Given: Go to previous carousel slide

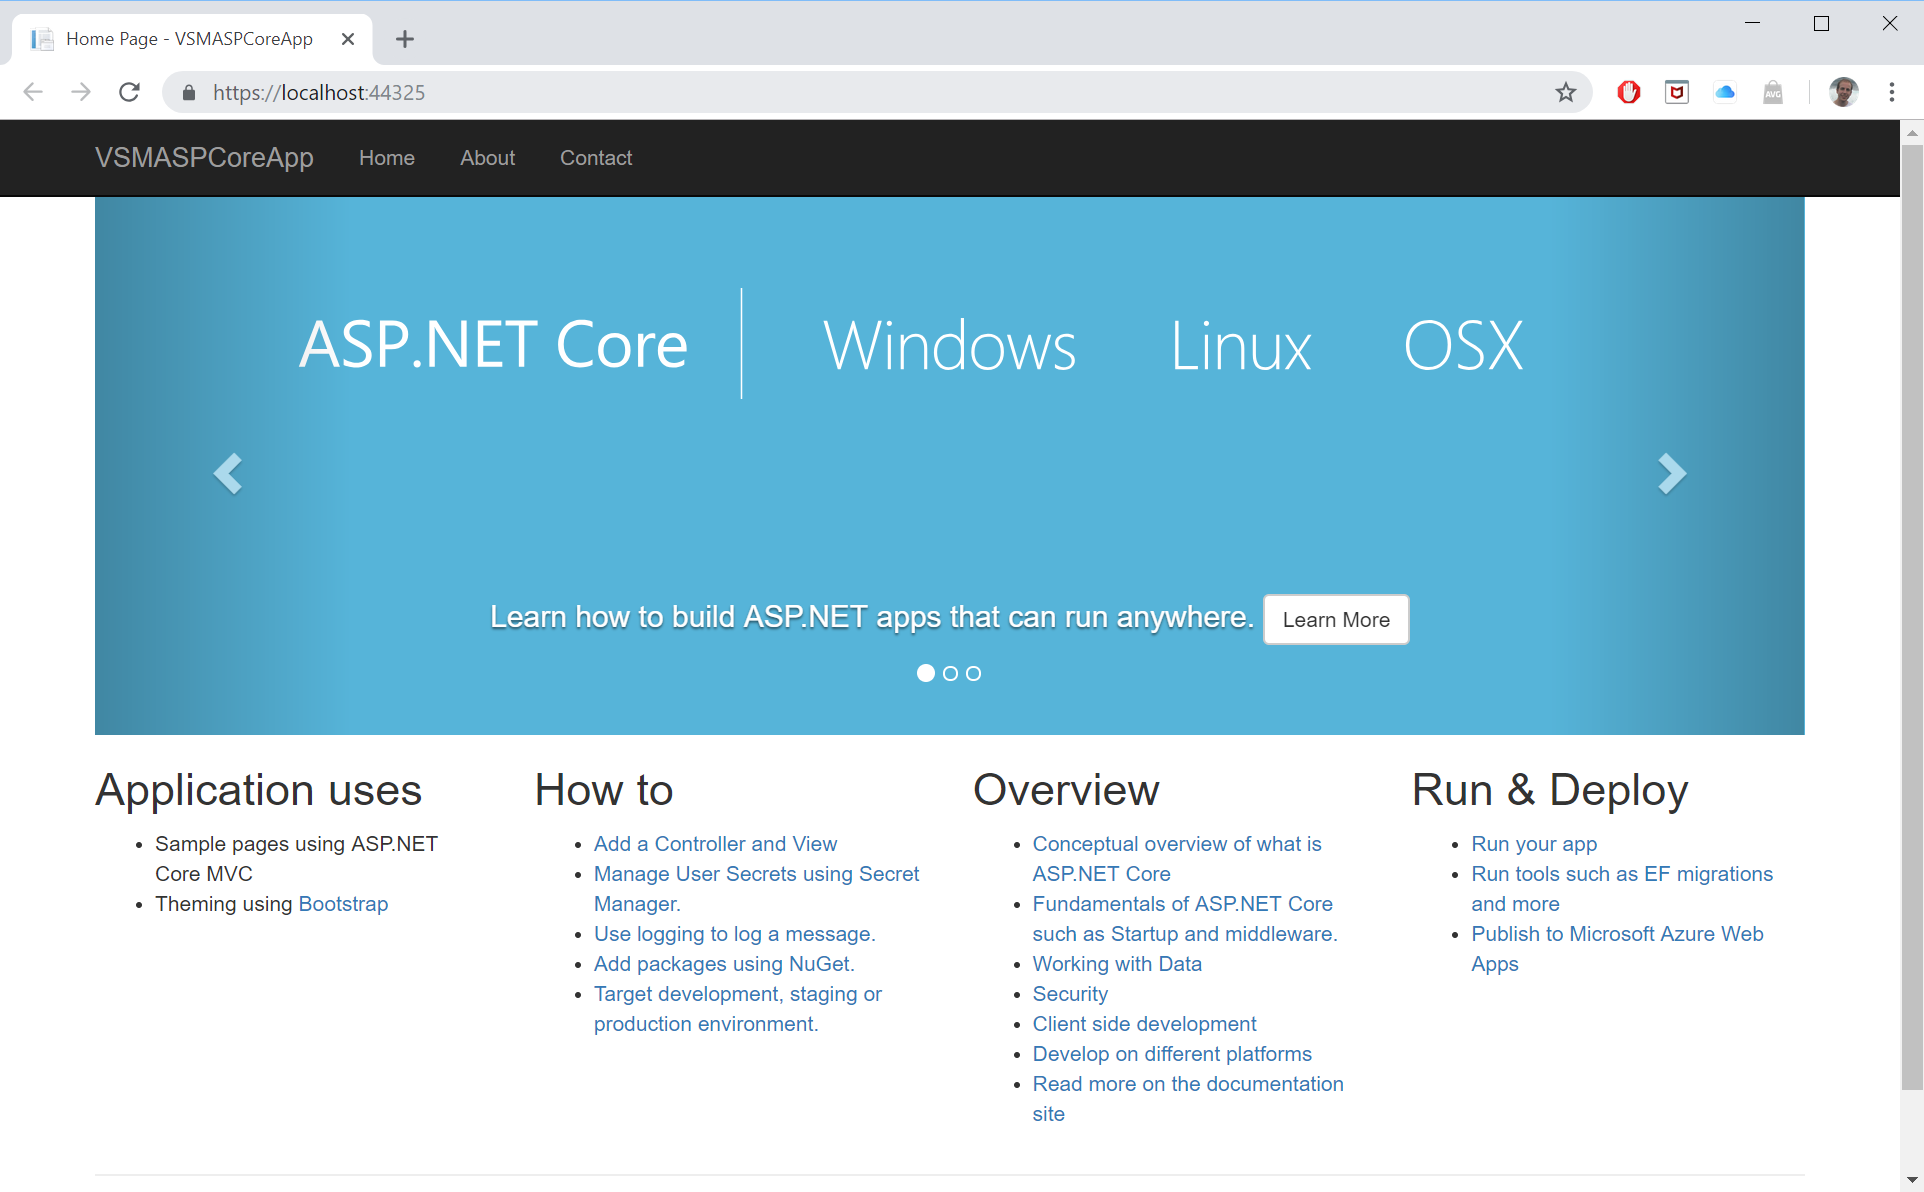Looking at the screenshot, I should pyautogui.click(x=228, y=473).
